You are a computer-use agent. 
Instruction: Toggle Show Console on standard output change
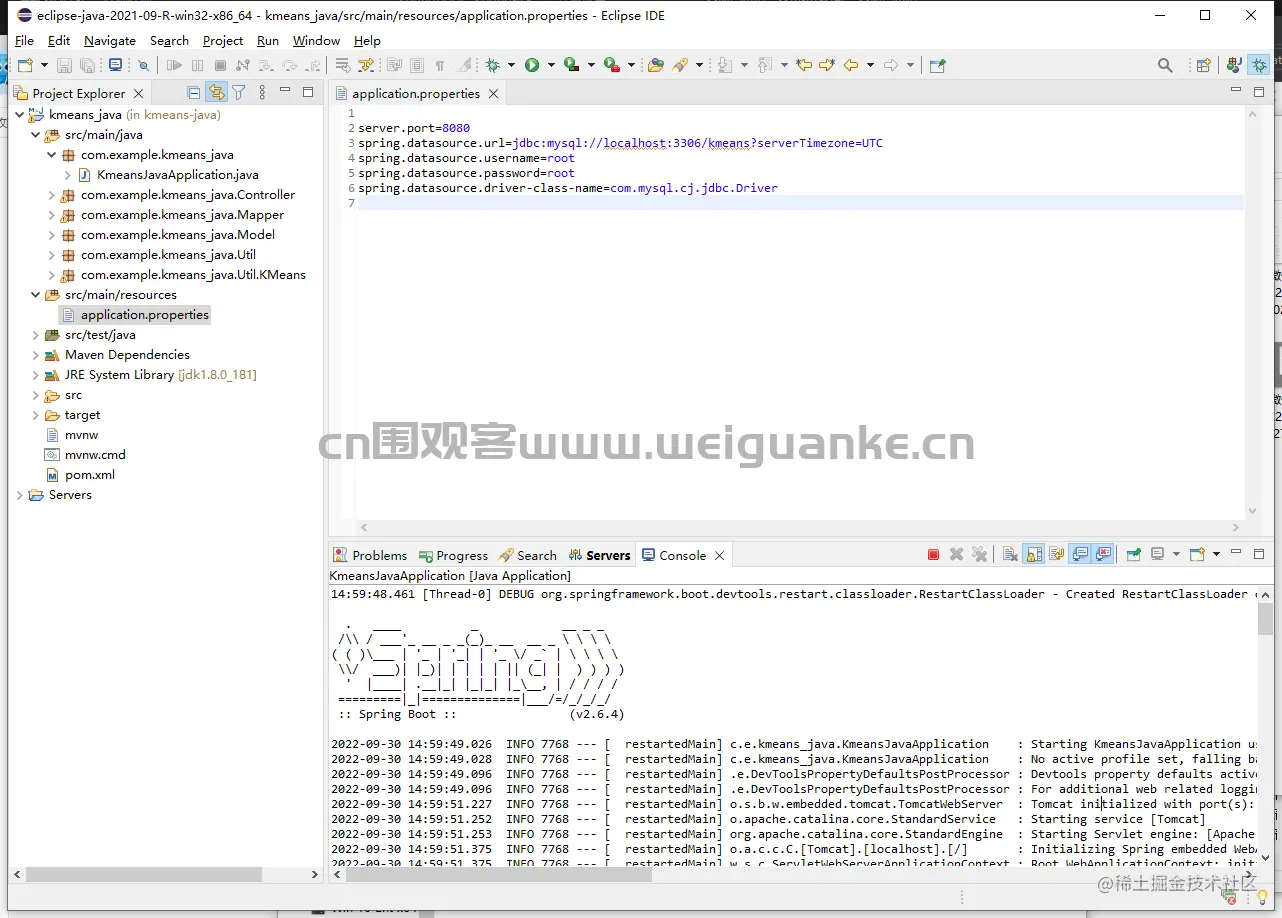1080,554
